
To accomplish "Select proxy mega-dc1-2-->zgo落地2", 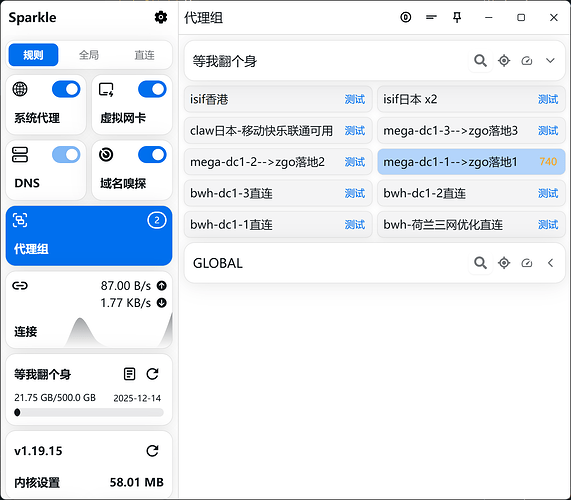I will click(x=278, y=162).
